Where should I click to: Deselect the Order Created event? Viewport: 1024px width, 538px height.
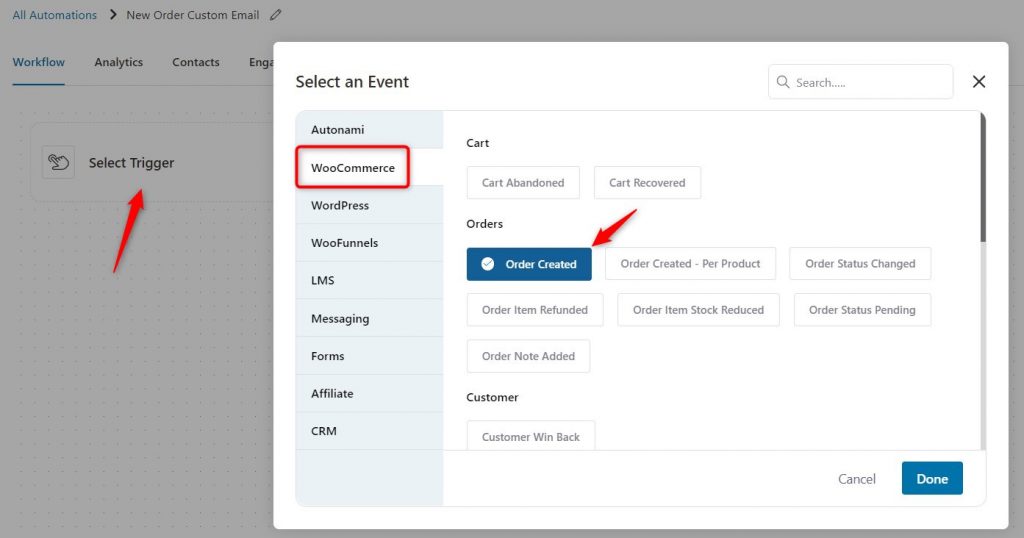click(529, 264)
